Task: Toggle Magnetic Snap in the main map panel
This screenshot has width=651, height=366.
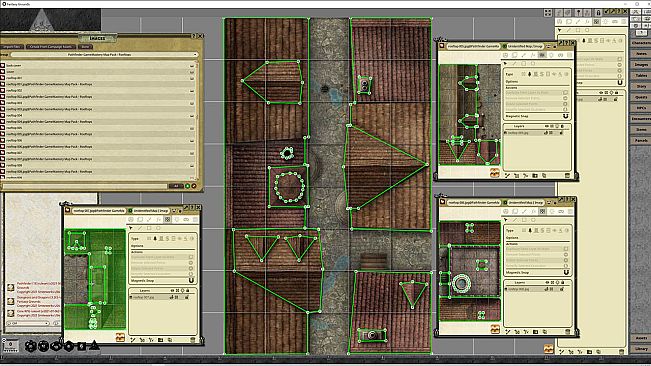Action: (x=620, y=83)
